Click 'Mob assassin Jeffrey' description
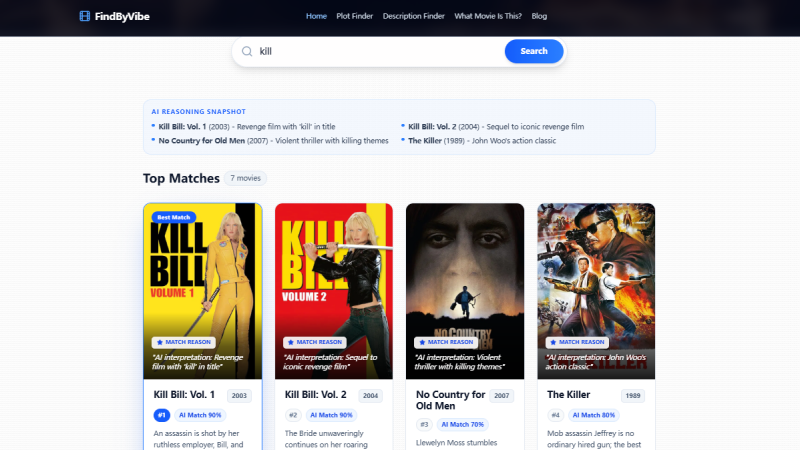Image resolution: width=800 pixels, height=450 pixels. tap(594, 439)
